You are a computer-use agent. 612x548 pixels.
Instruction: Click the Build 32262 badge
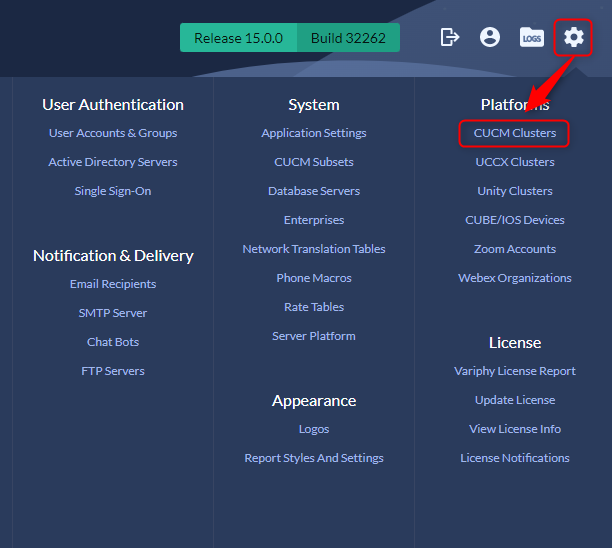pos(348,38)
